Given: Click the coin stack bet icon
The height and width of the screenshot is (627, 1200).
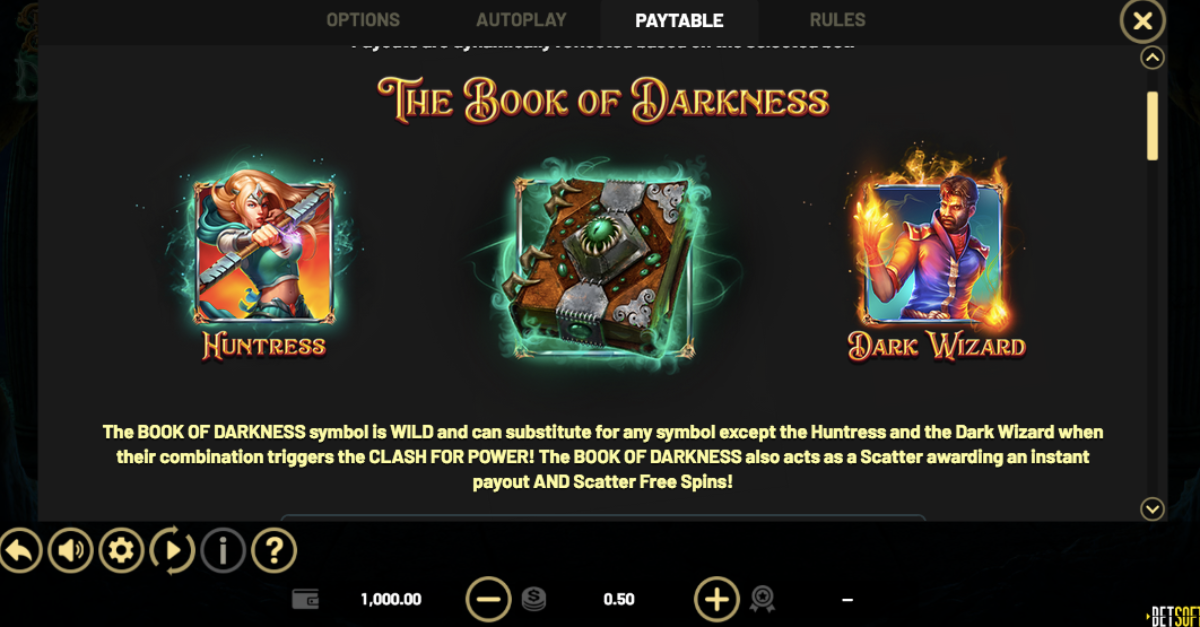Looking at the screenshot, I should click(x=534, y=600).
